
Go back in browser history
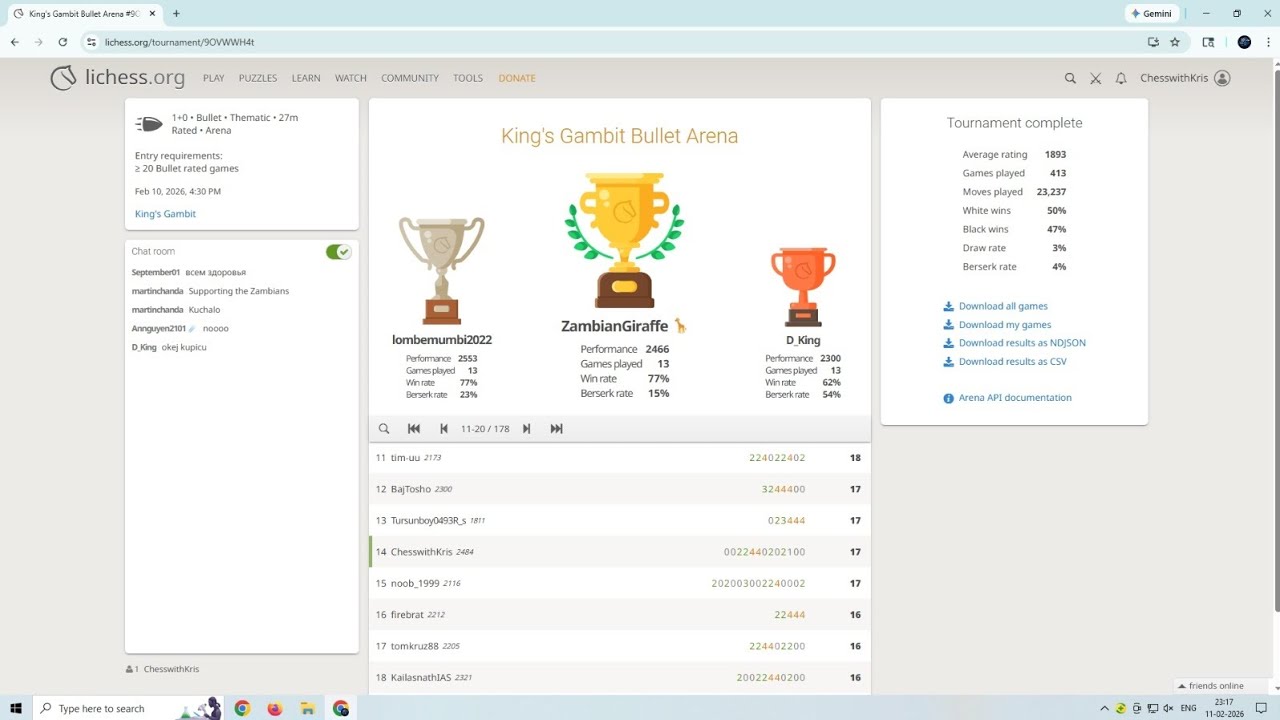(15, 42)
